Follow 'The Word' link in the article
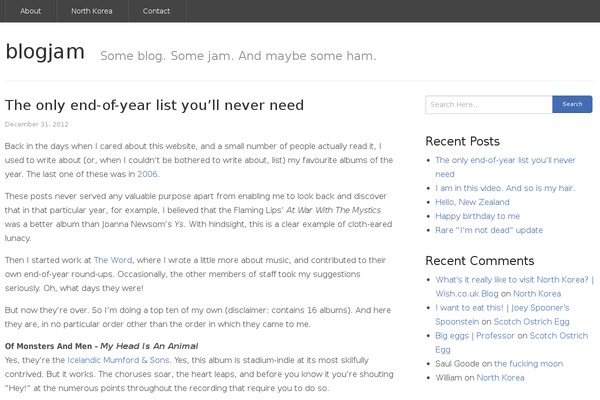 pyautogui.click(x=113, y=260)
